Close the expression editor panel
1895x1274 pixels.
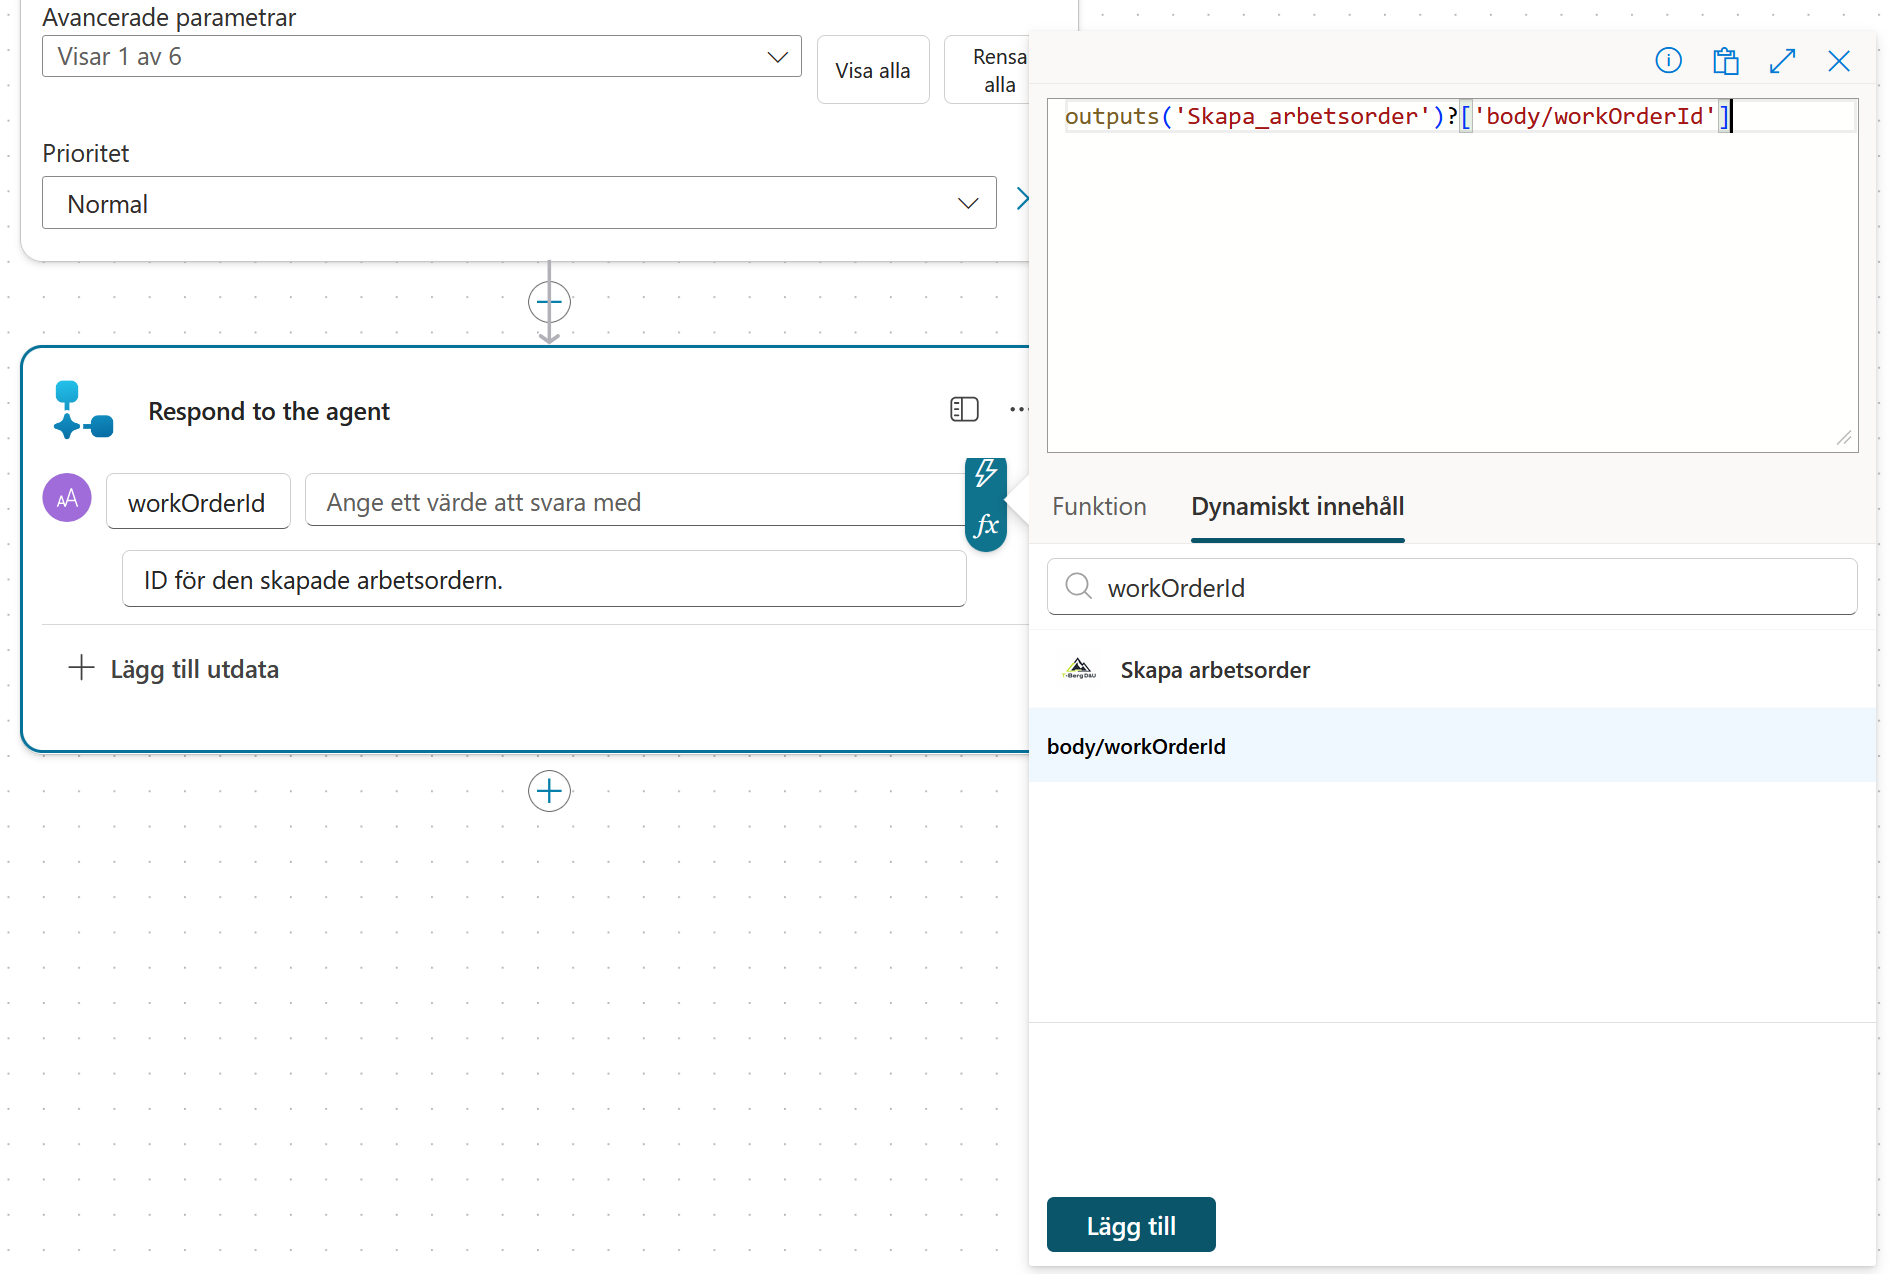point(1838,61)
